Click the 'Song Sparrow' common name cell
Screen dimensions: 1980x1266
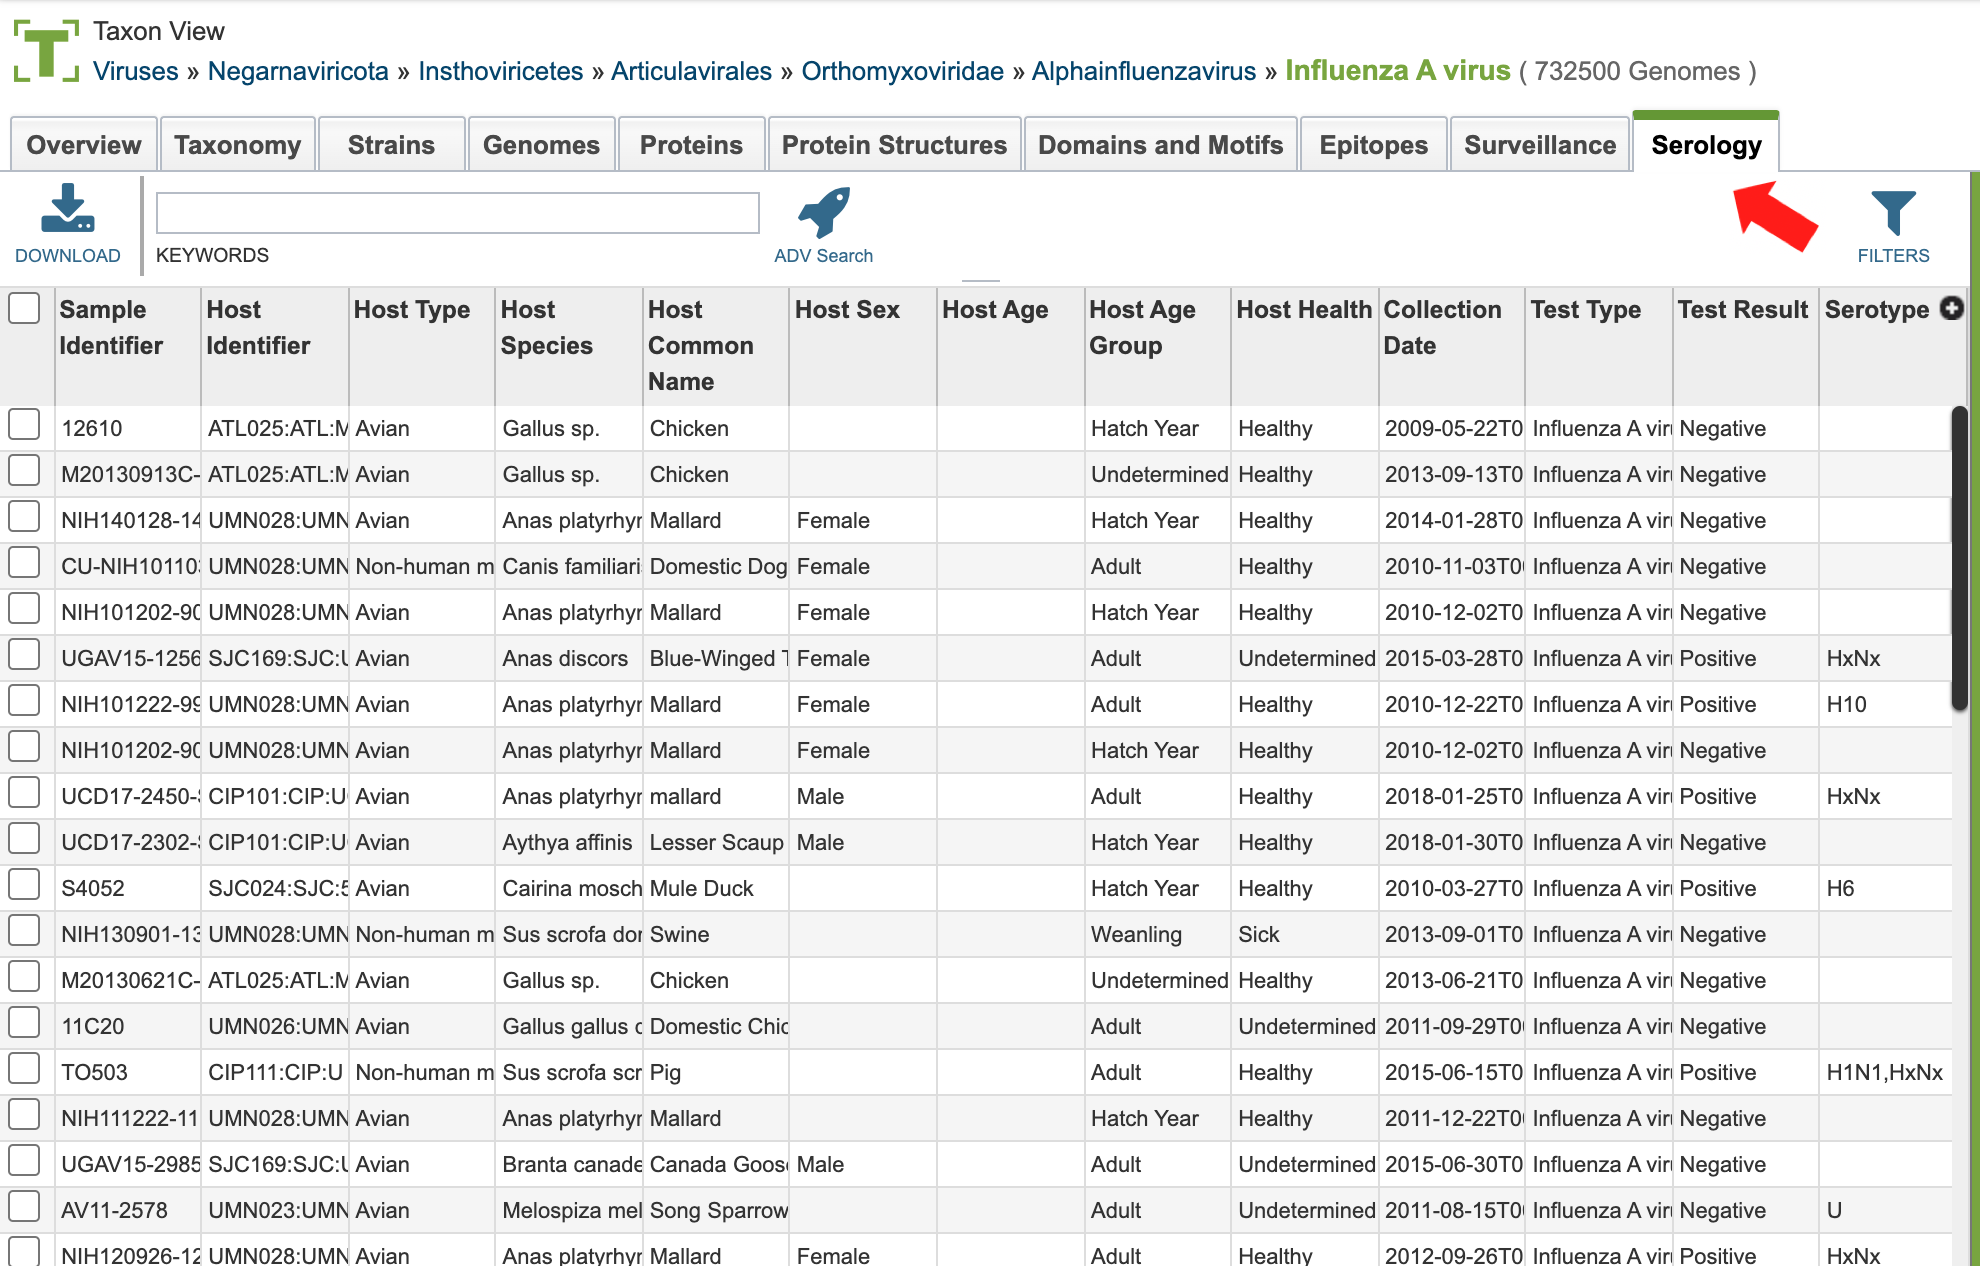717,1210
